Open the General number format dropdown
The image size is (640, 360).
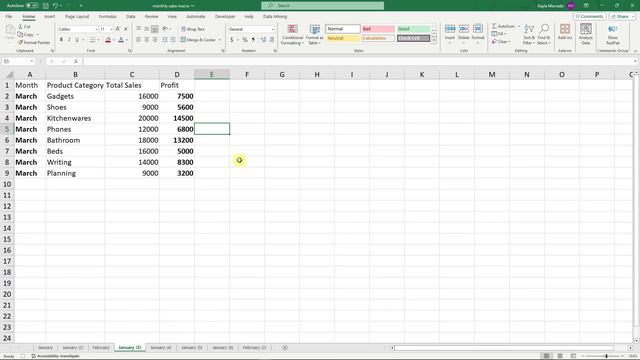[273, 29]
